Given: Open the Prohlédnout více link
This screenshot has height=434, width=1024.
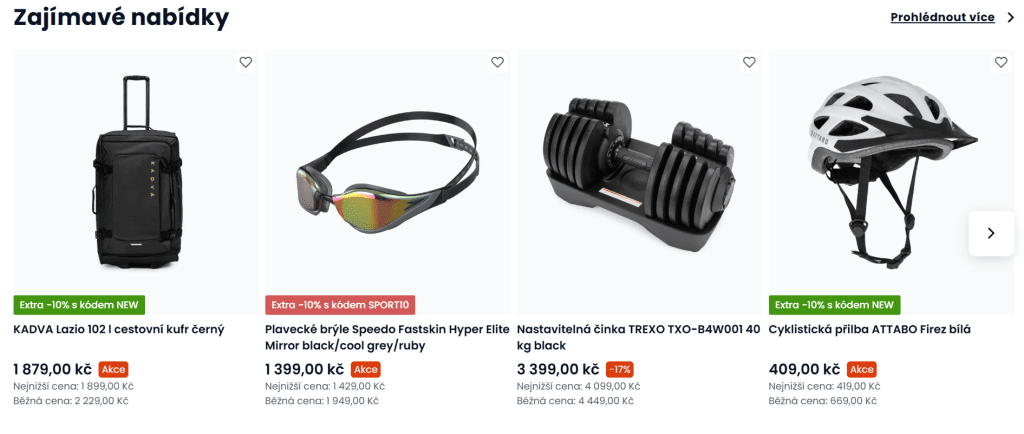Looking at the screenshot, I should click(942, 18).
